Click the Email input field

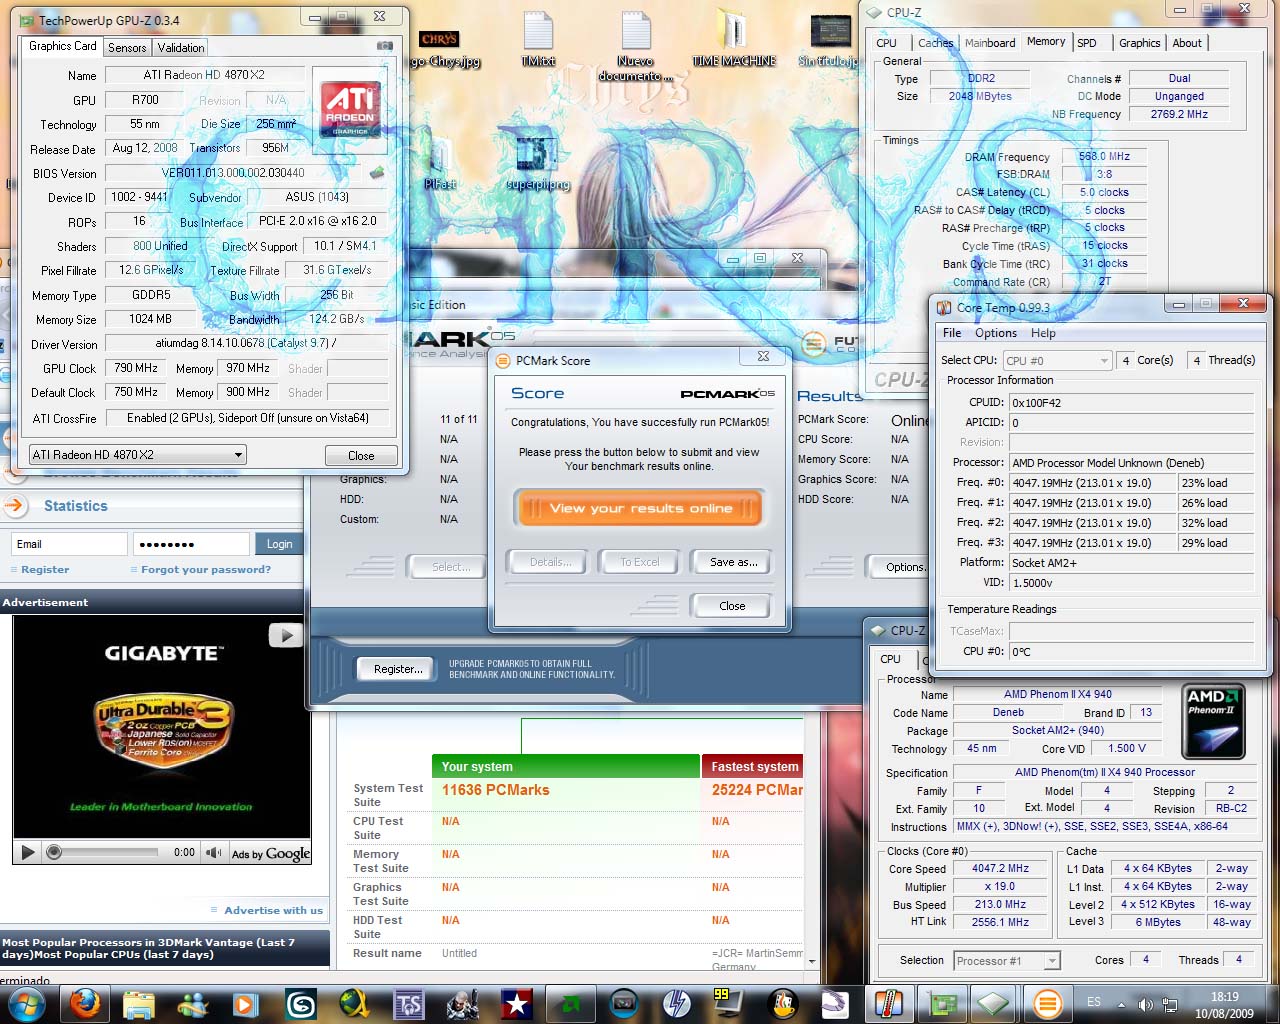coord(69,544)
